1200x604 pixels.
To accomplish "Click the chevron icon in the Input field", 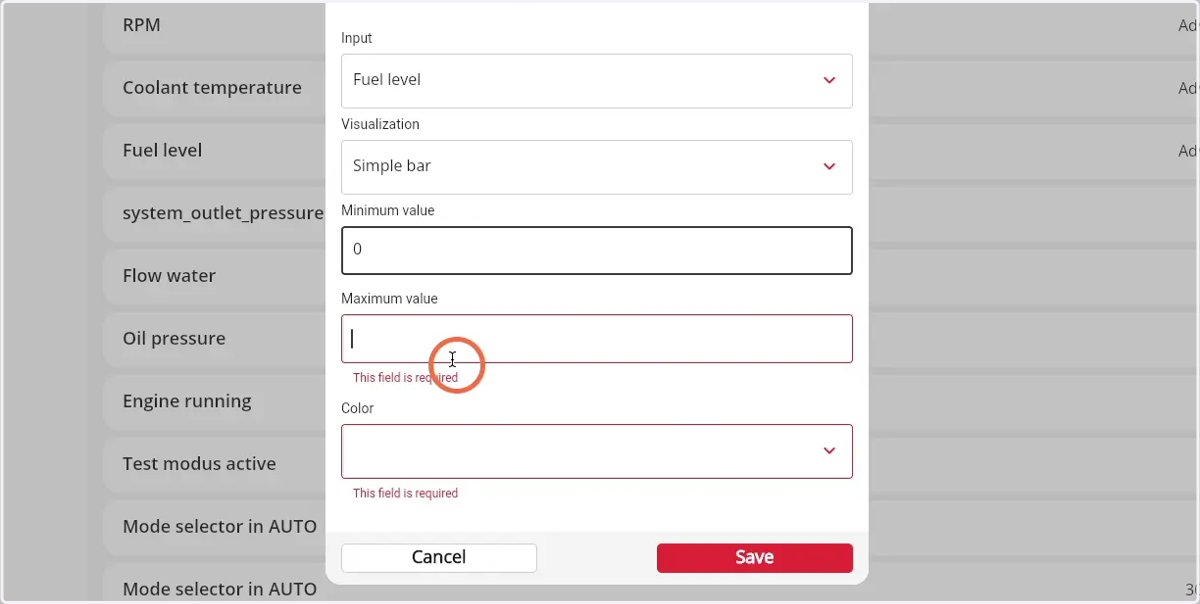I will (829, 80).
